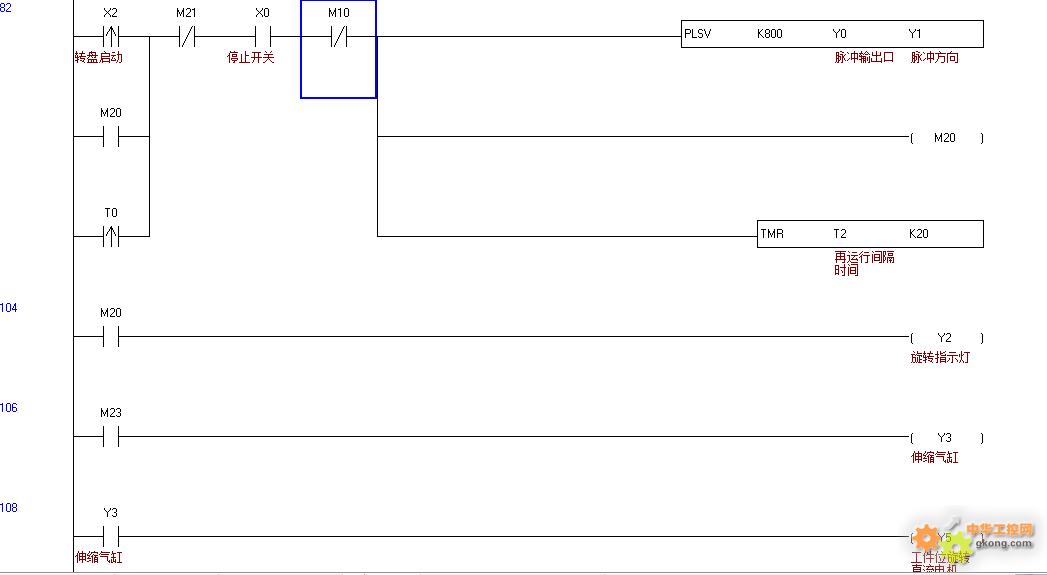Click the K20 timer preset value
The image size is (1047, 575).
(x=918, y=234)
